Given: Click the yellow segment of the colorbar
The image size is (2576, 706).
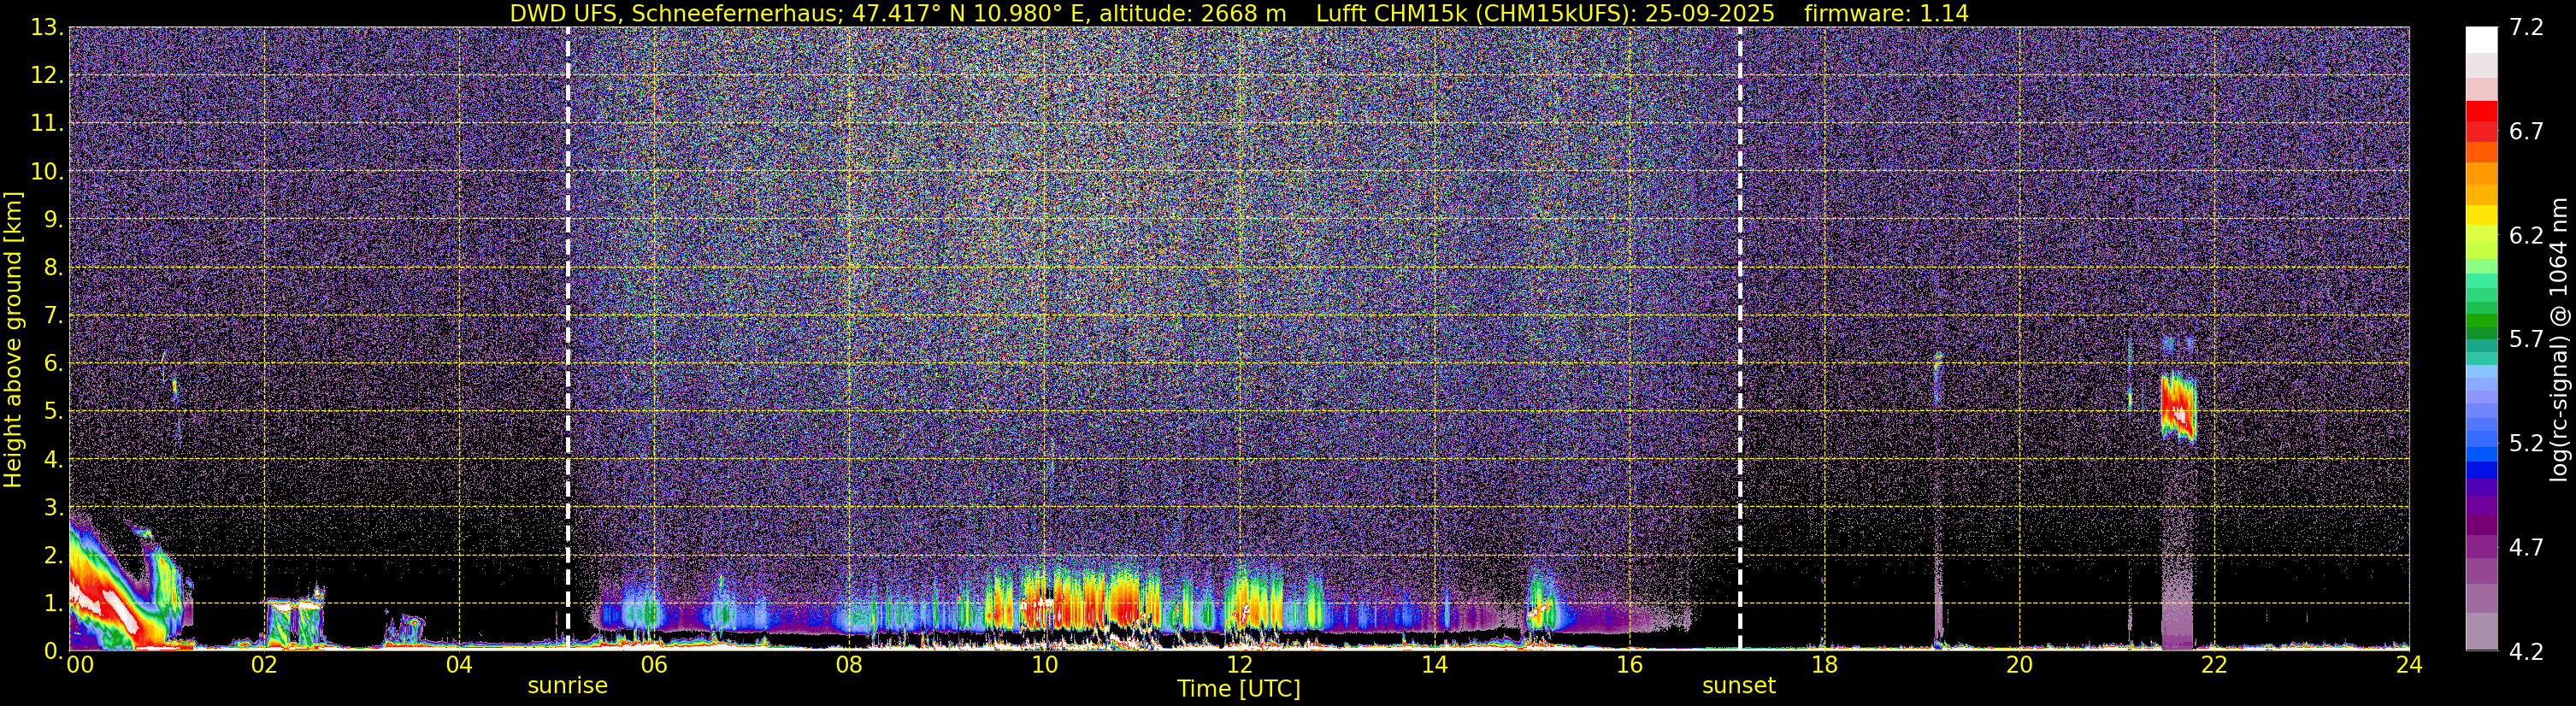Looking at the screenshot, I should pos(2481,214).
